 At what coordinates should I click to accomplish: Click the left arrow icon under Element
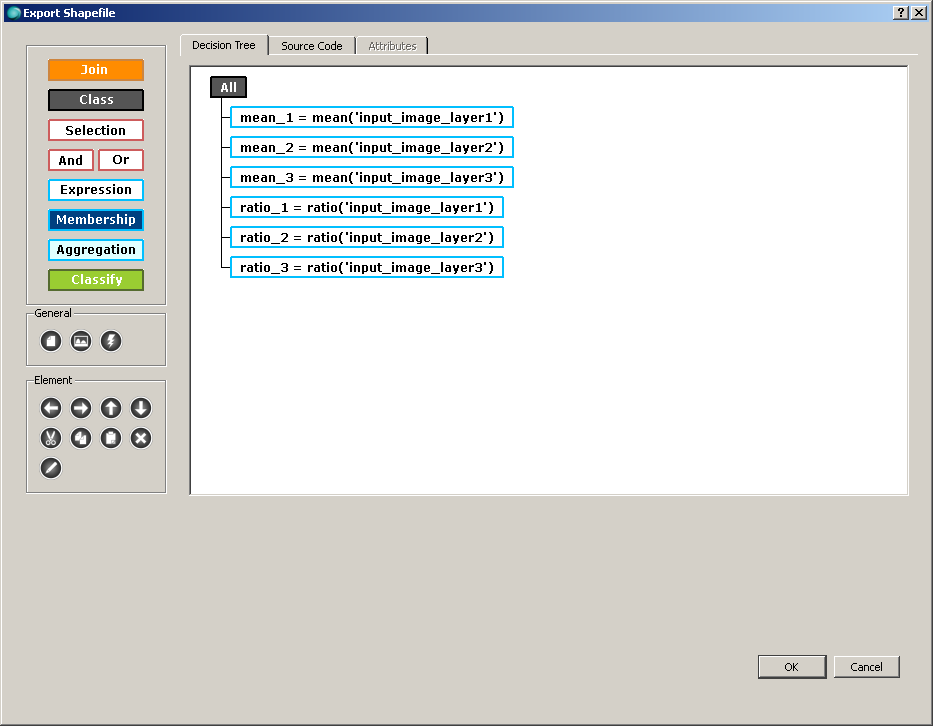click(x=50, y=408)
